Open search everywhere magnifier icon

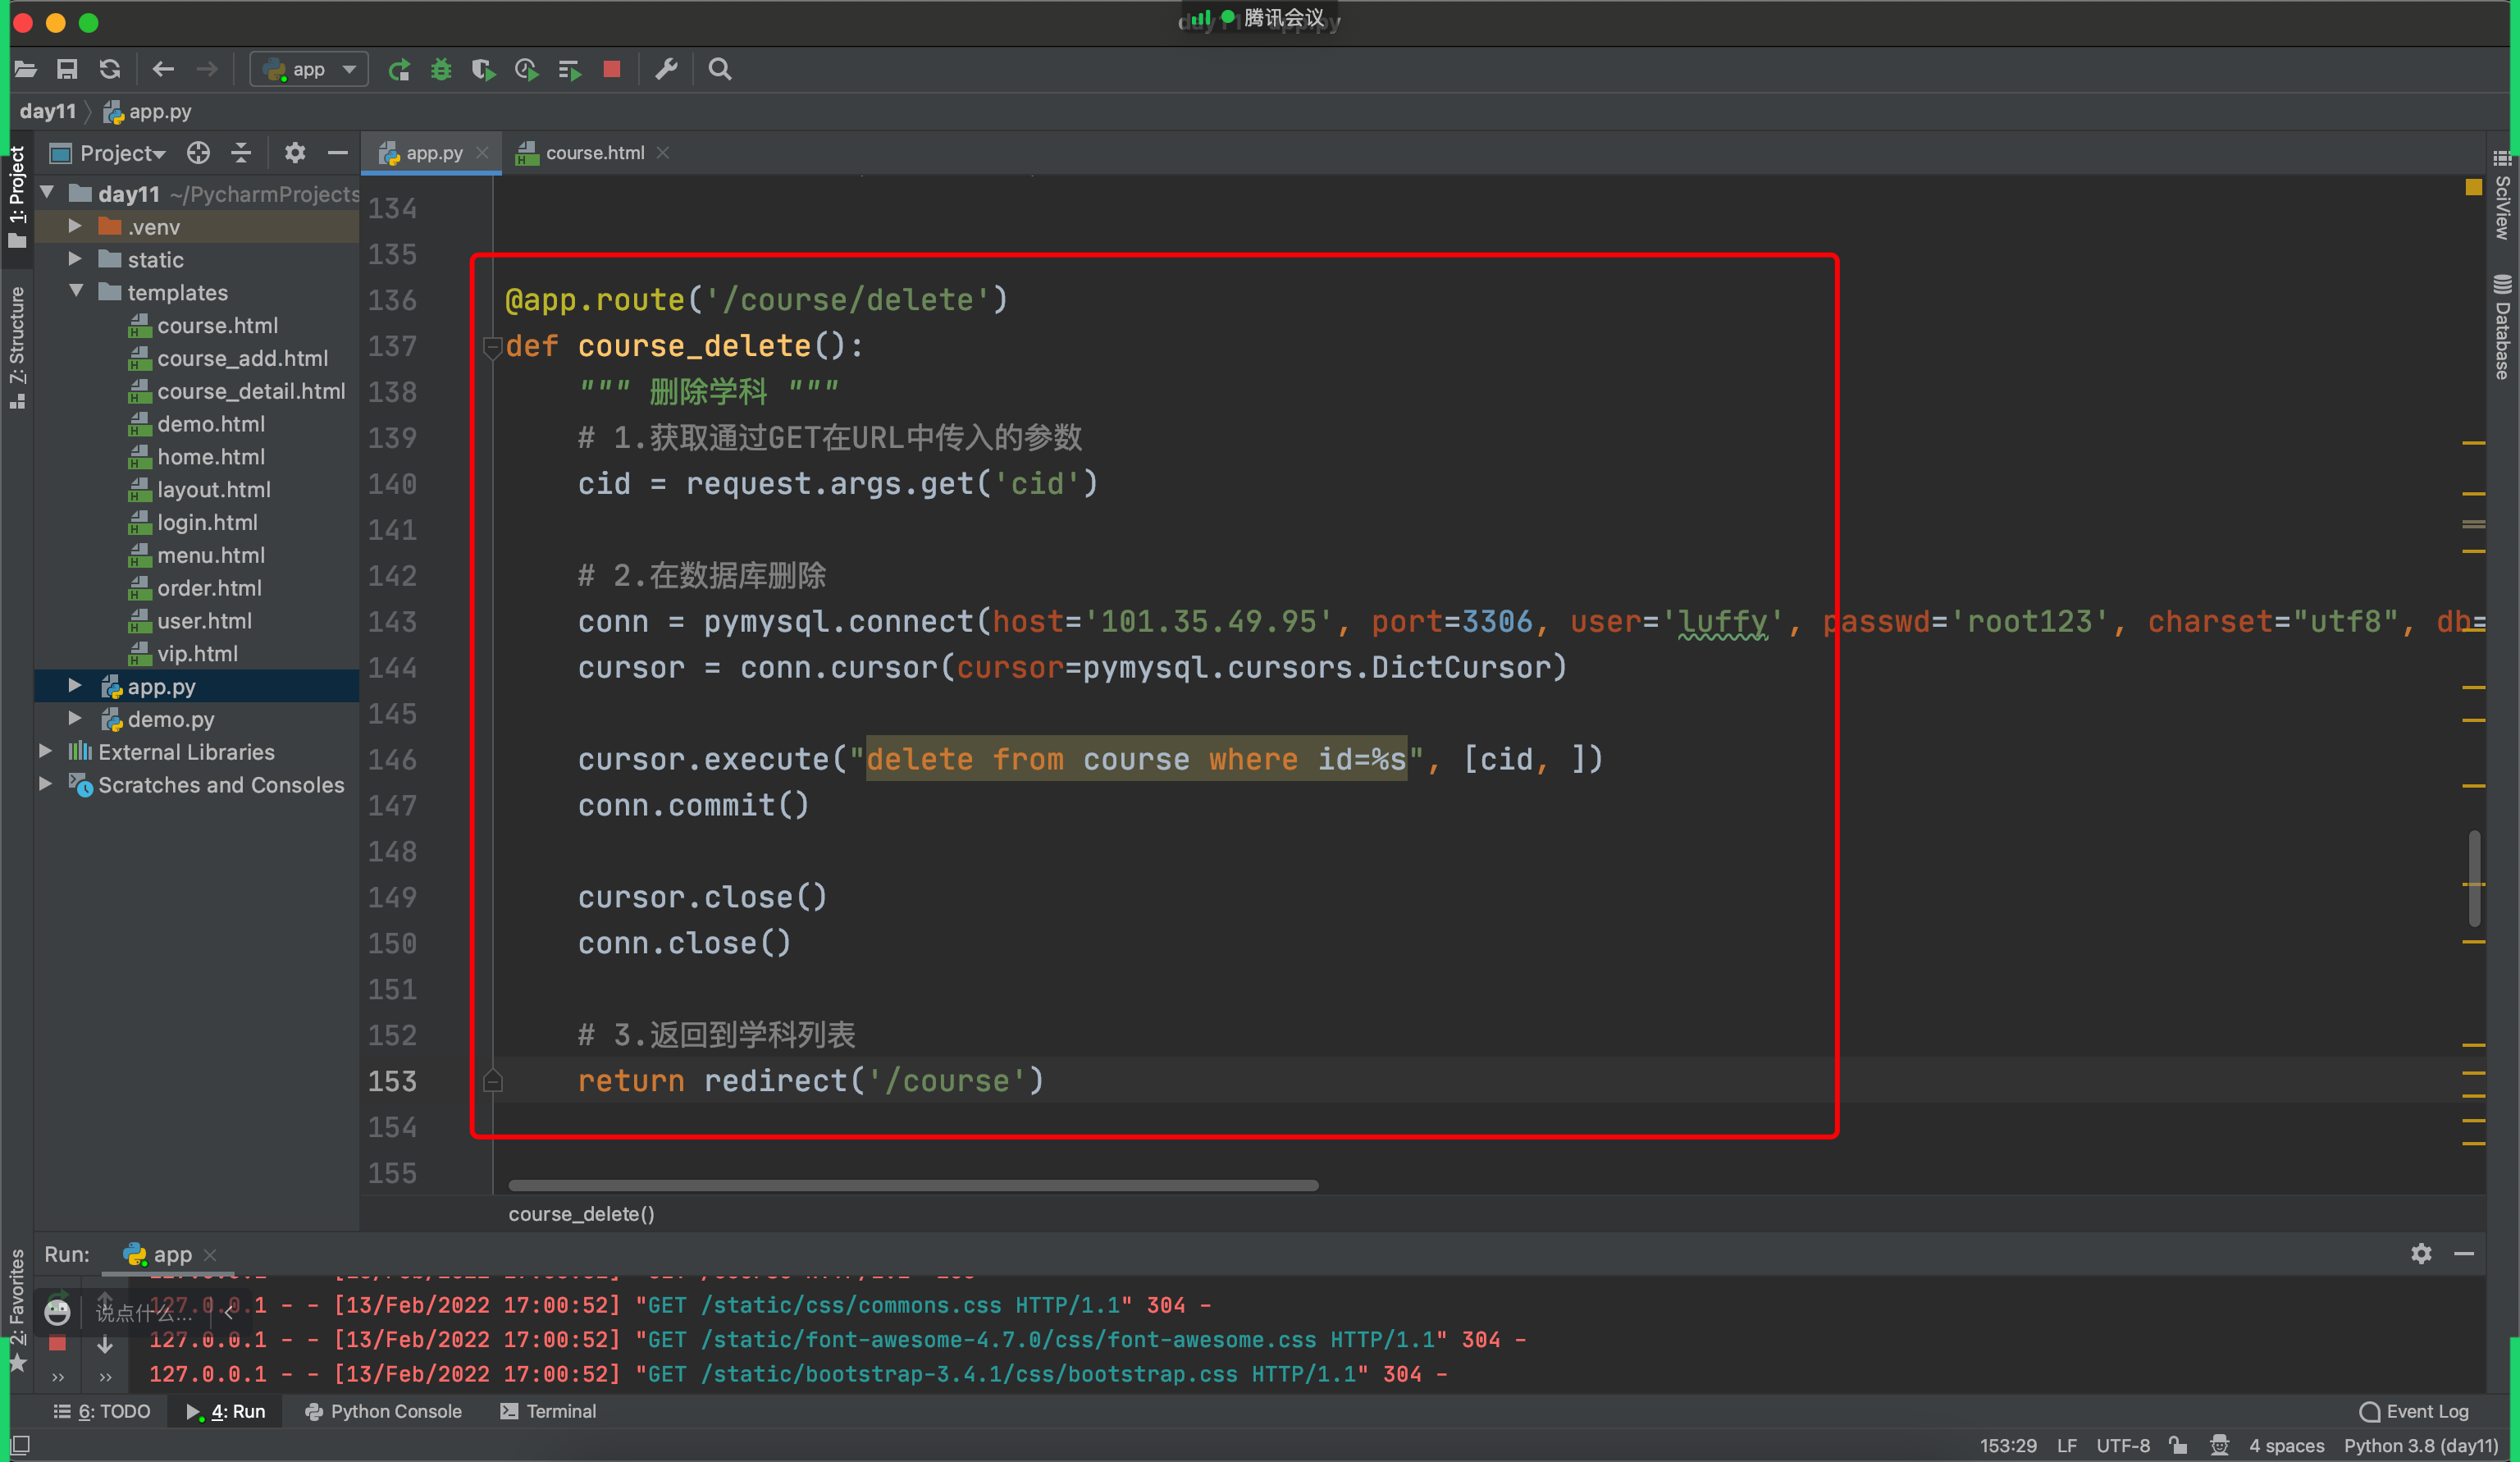coord(719,69)
